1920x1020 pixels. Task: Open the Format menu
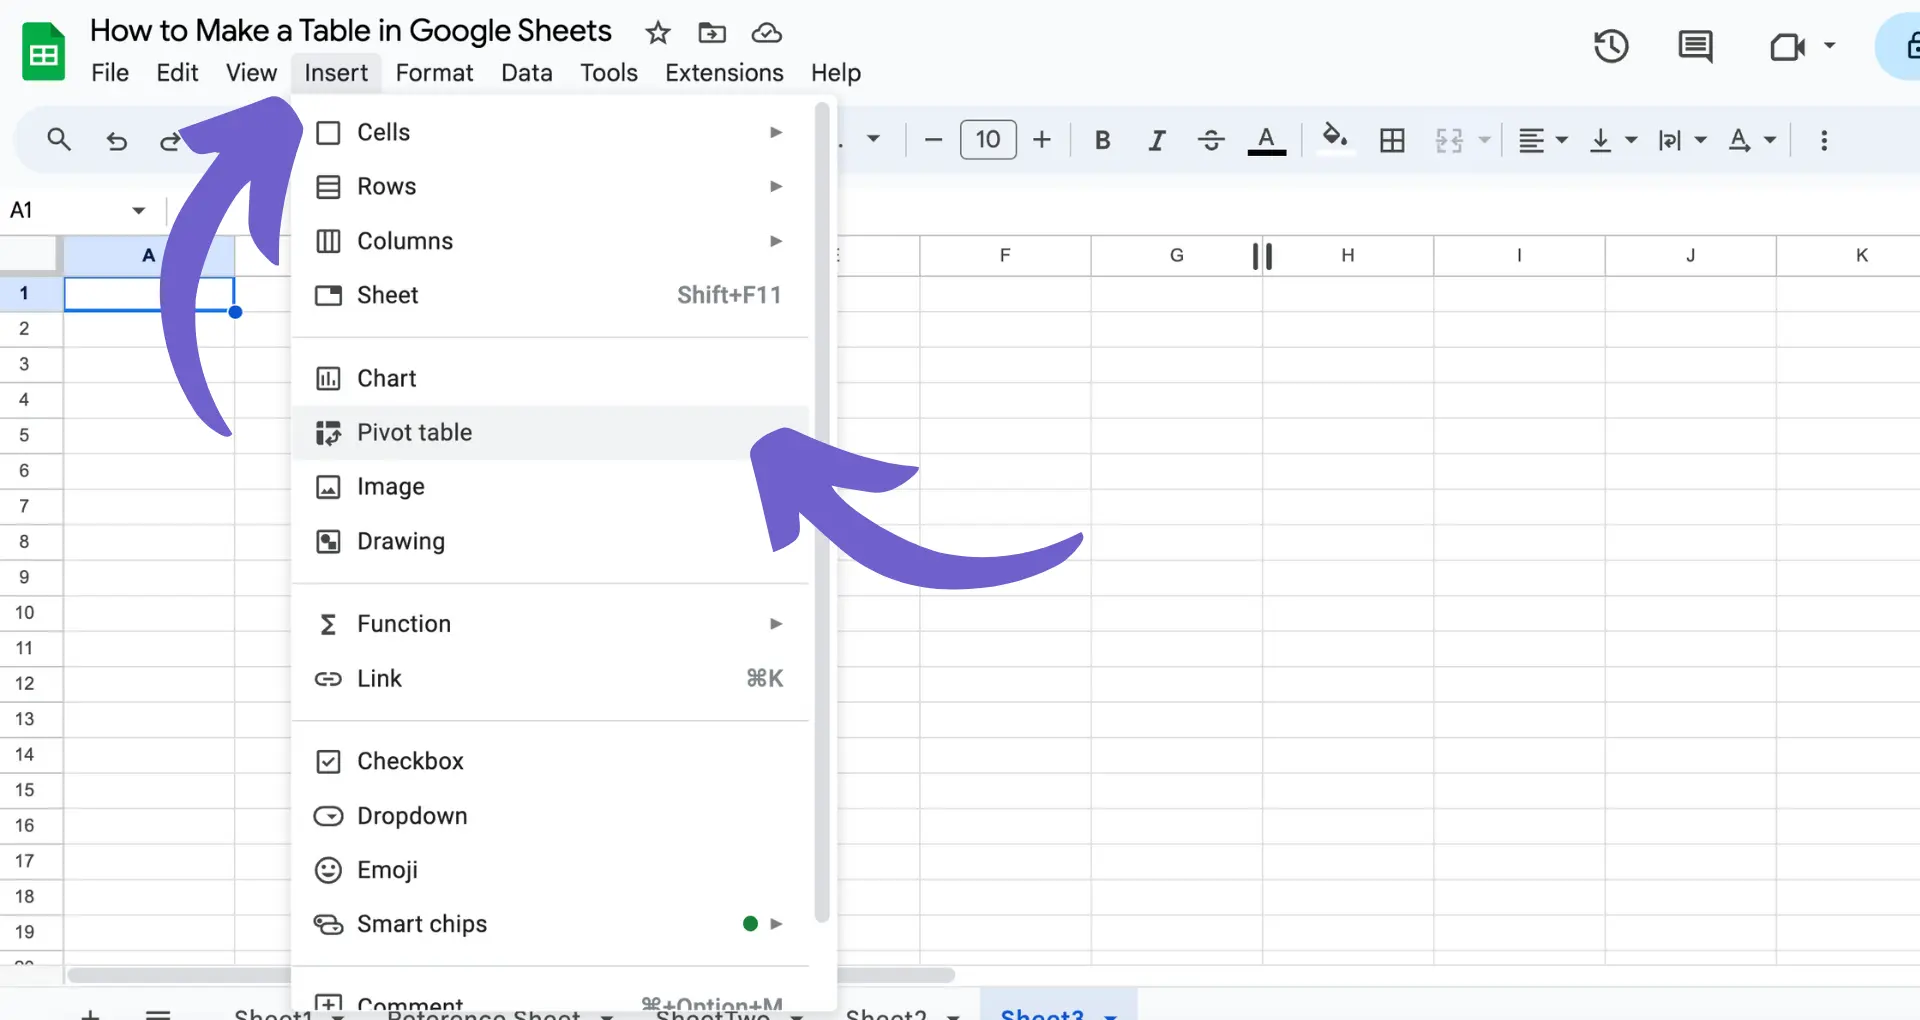click(434, 73)
